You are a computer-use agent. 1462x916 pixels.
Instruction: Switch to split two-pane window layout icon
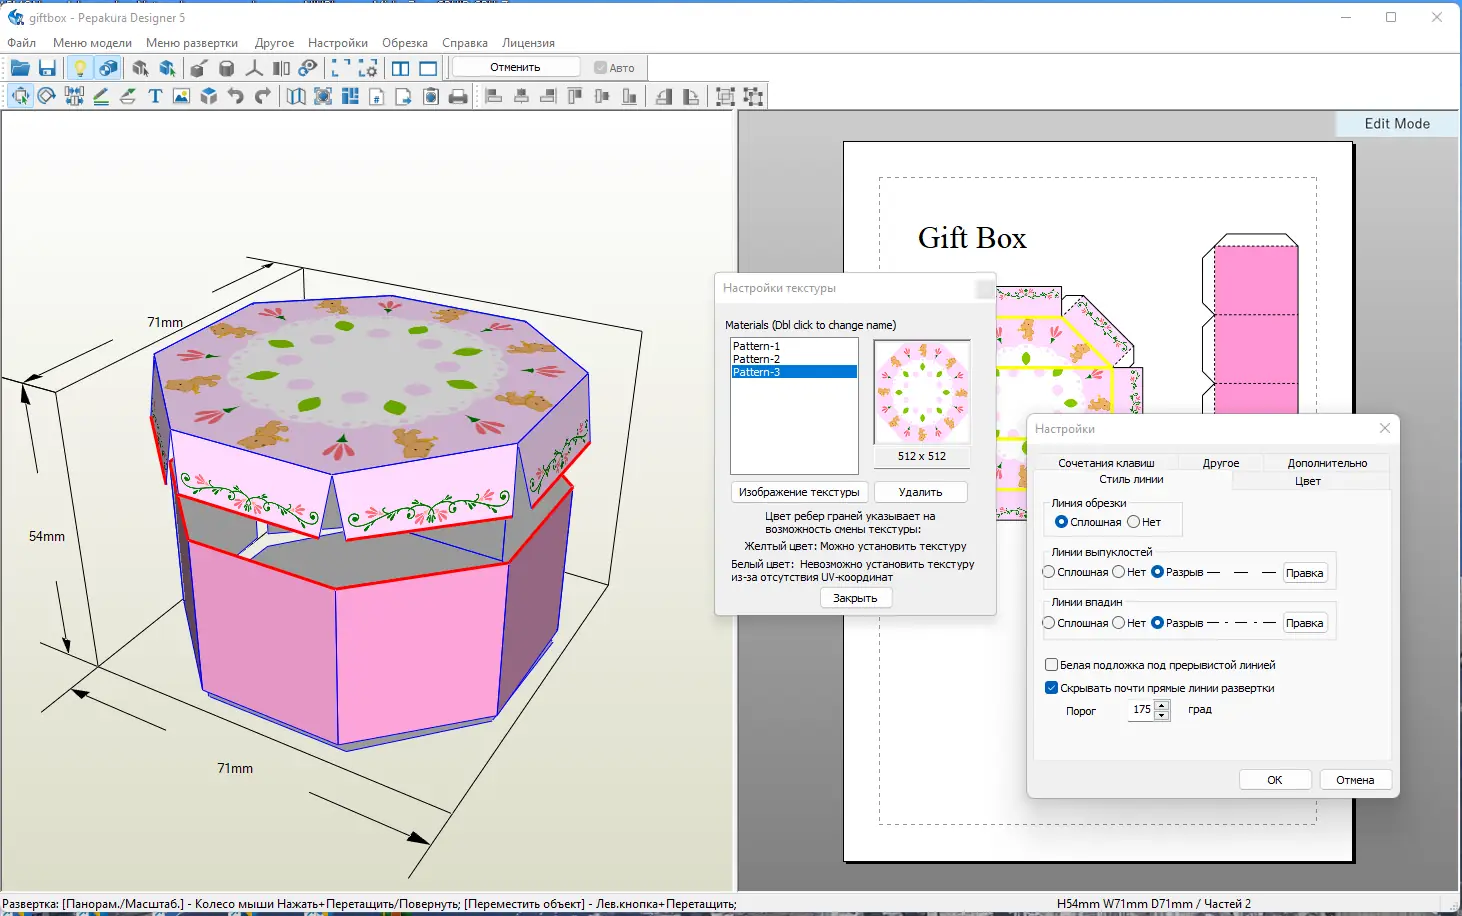click(400, 68)
